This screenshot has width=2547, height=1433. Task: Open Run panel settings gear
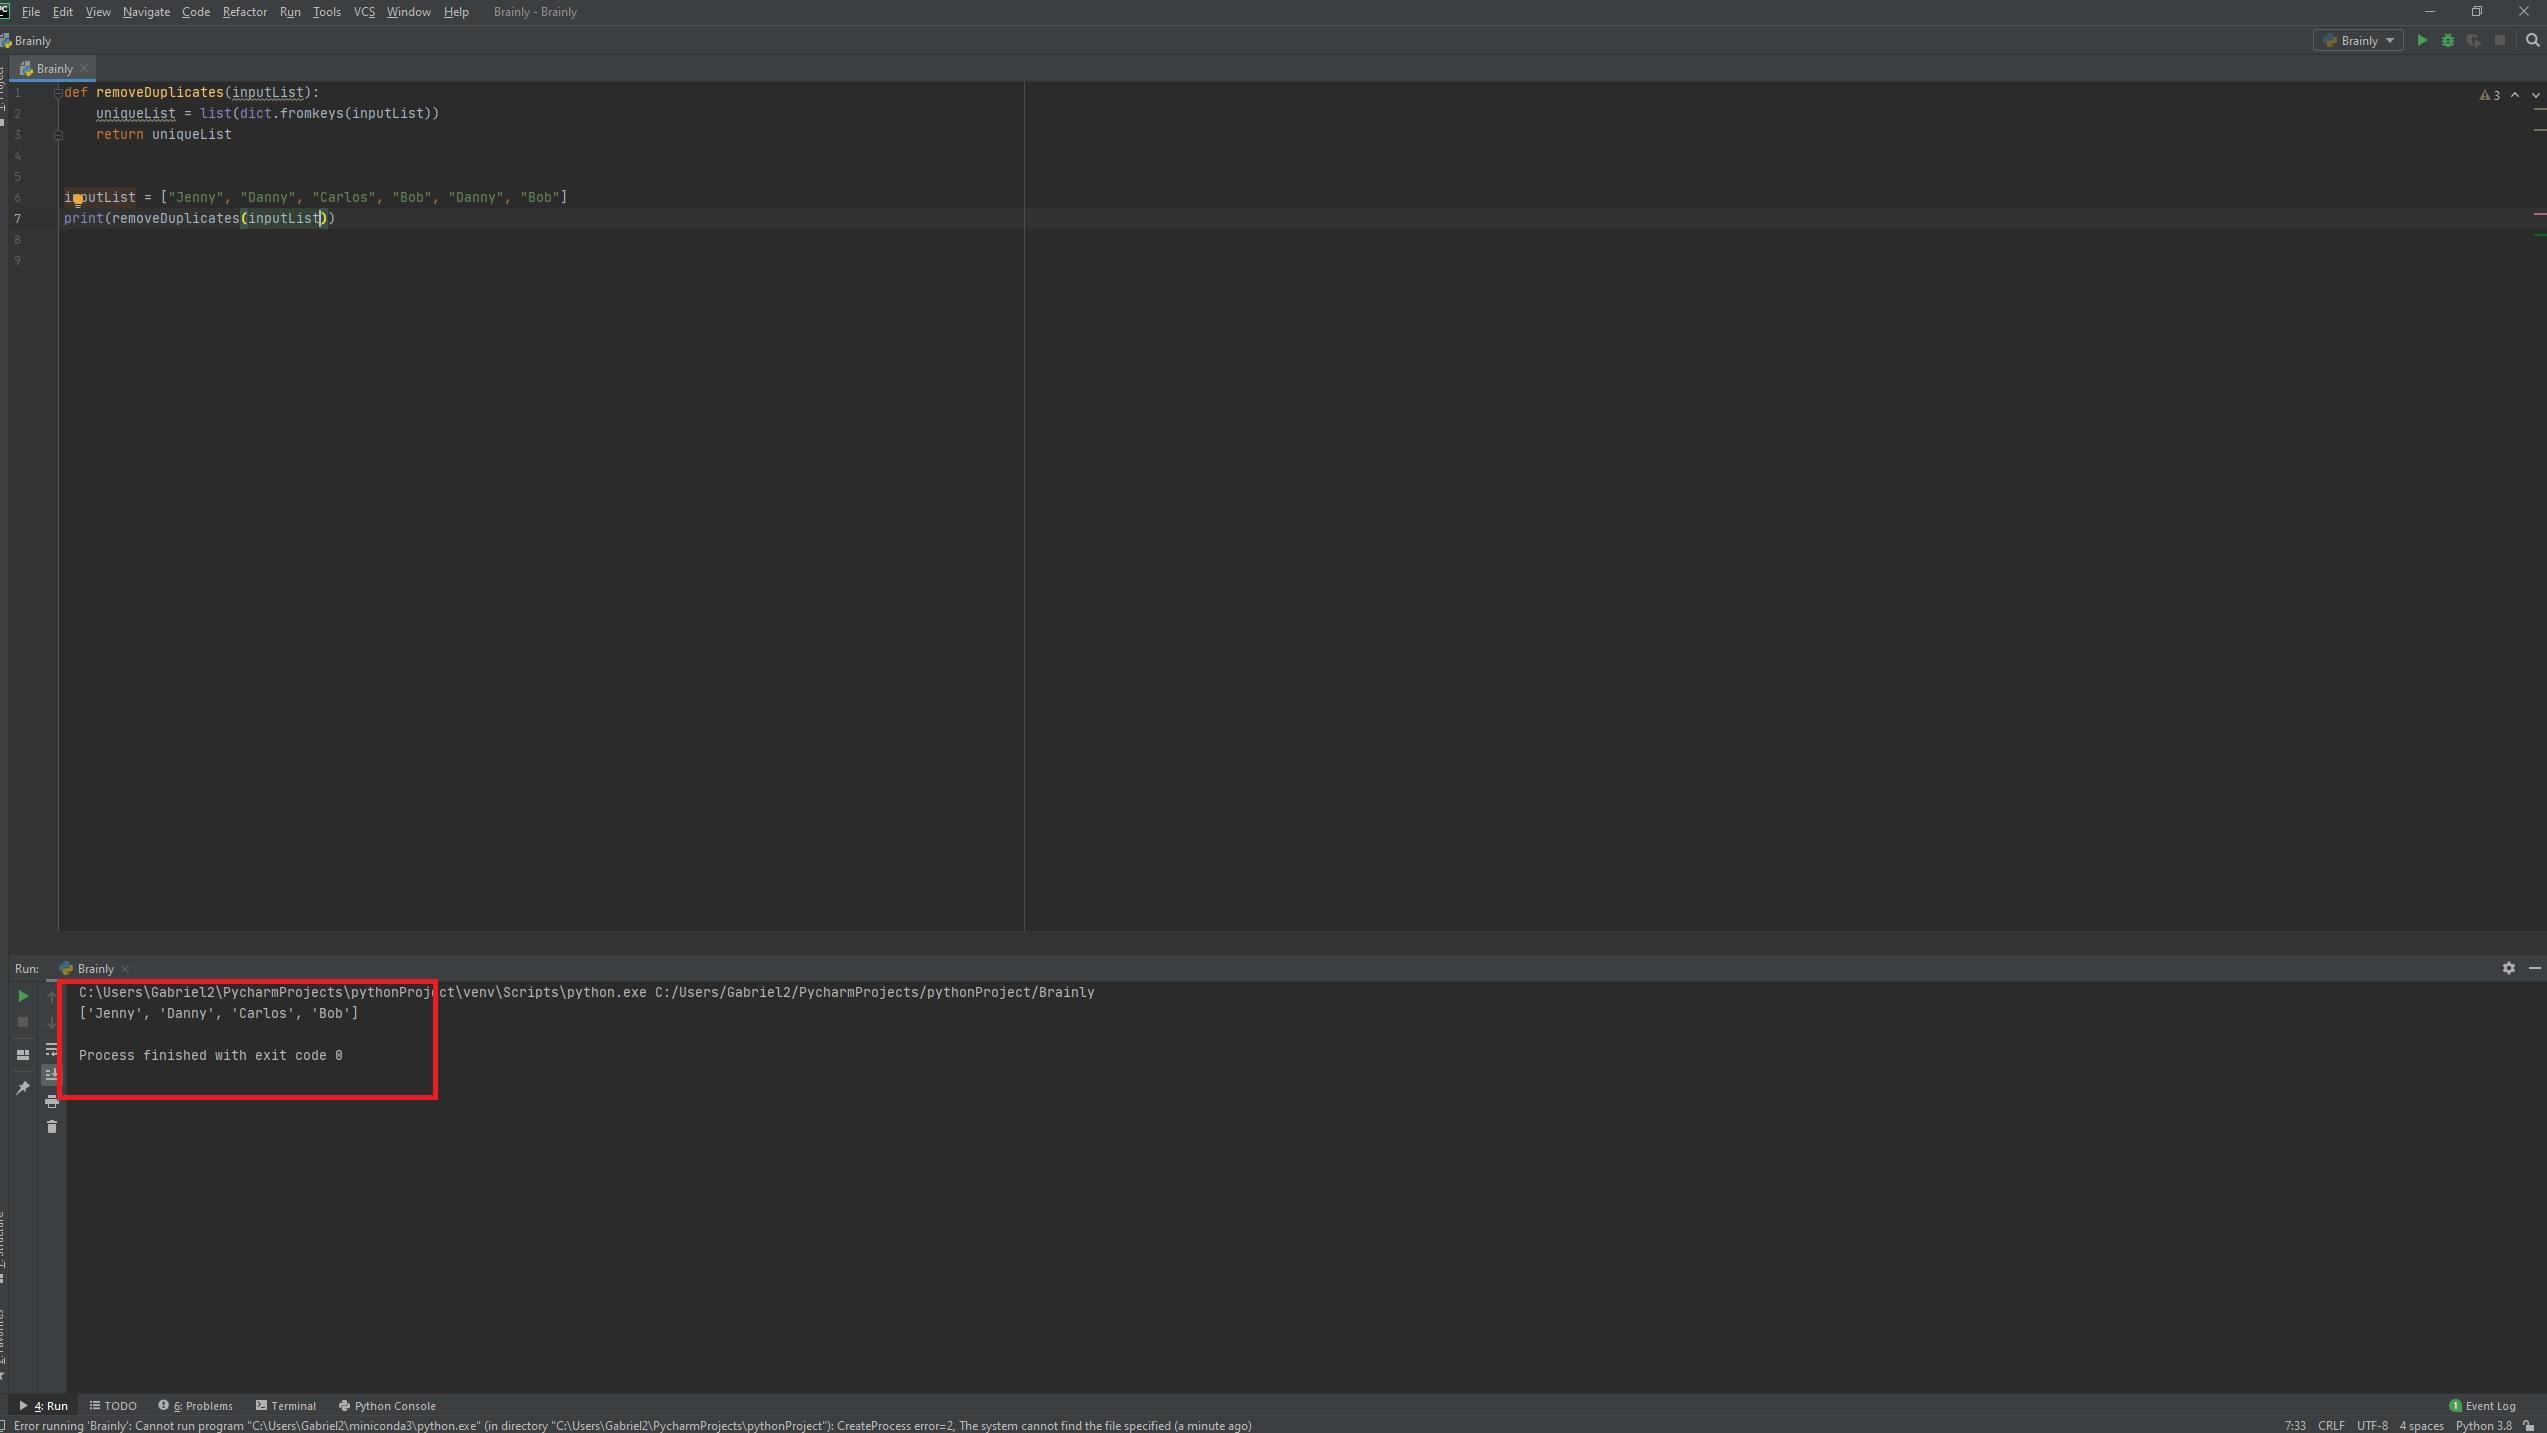[x=2508, y=968]
